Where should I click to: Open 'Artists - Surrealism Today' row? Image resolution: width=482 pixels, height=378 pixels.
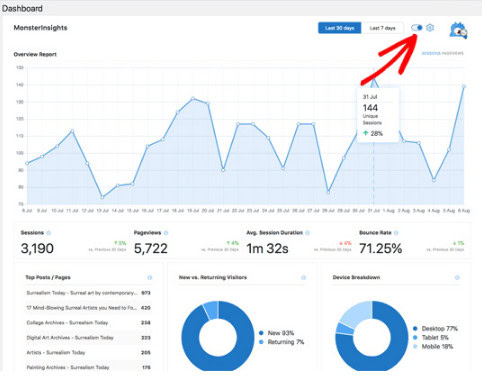tap(89, 353)
